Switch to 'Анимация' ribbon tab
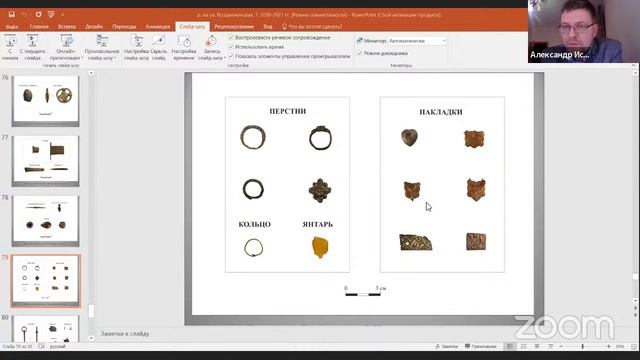The image size is (640, 360). pyautogui.click(x=158, y=27)
